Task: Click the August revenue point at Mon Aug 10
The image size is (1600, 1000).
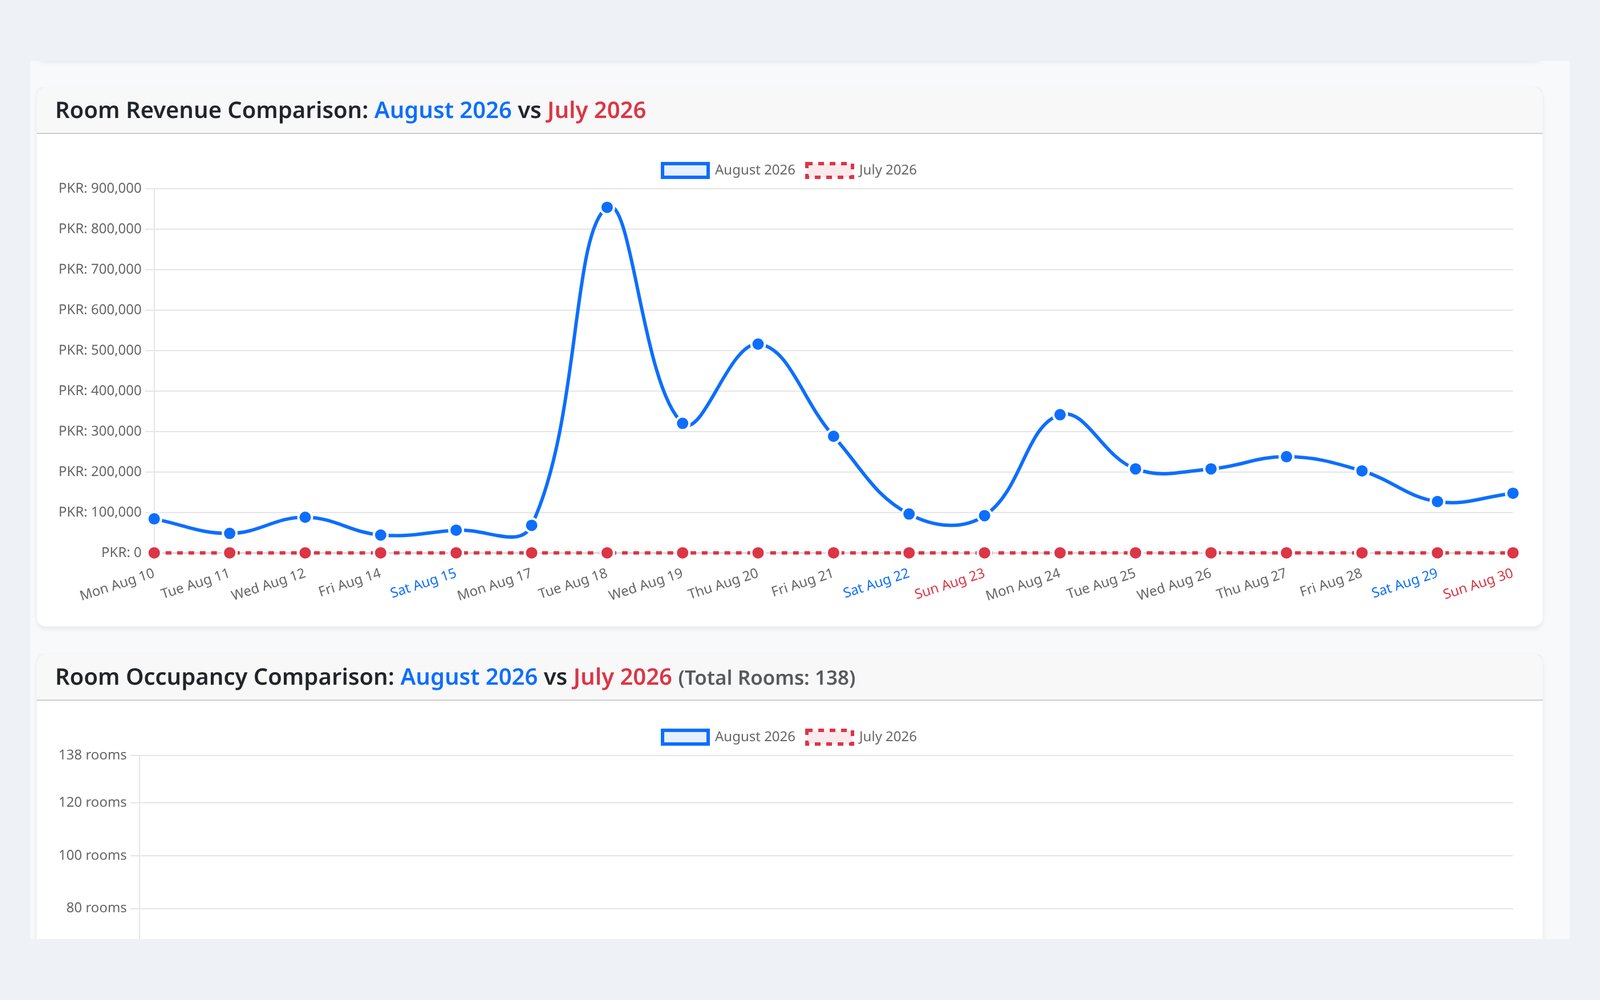Action: (x=154, y=519)
